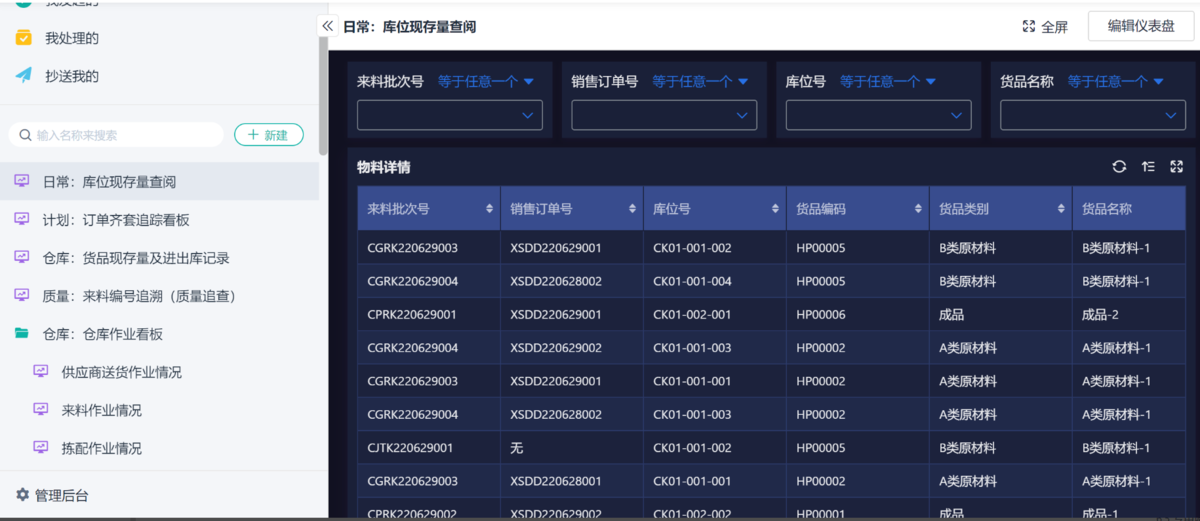Click the fullscreen icon next to 全屏
This screenshot has width=1200, height=521.
pos(1028,27)
